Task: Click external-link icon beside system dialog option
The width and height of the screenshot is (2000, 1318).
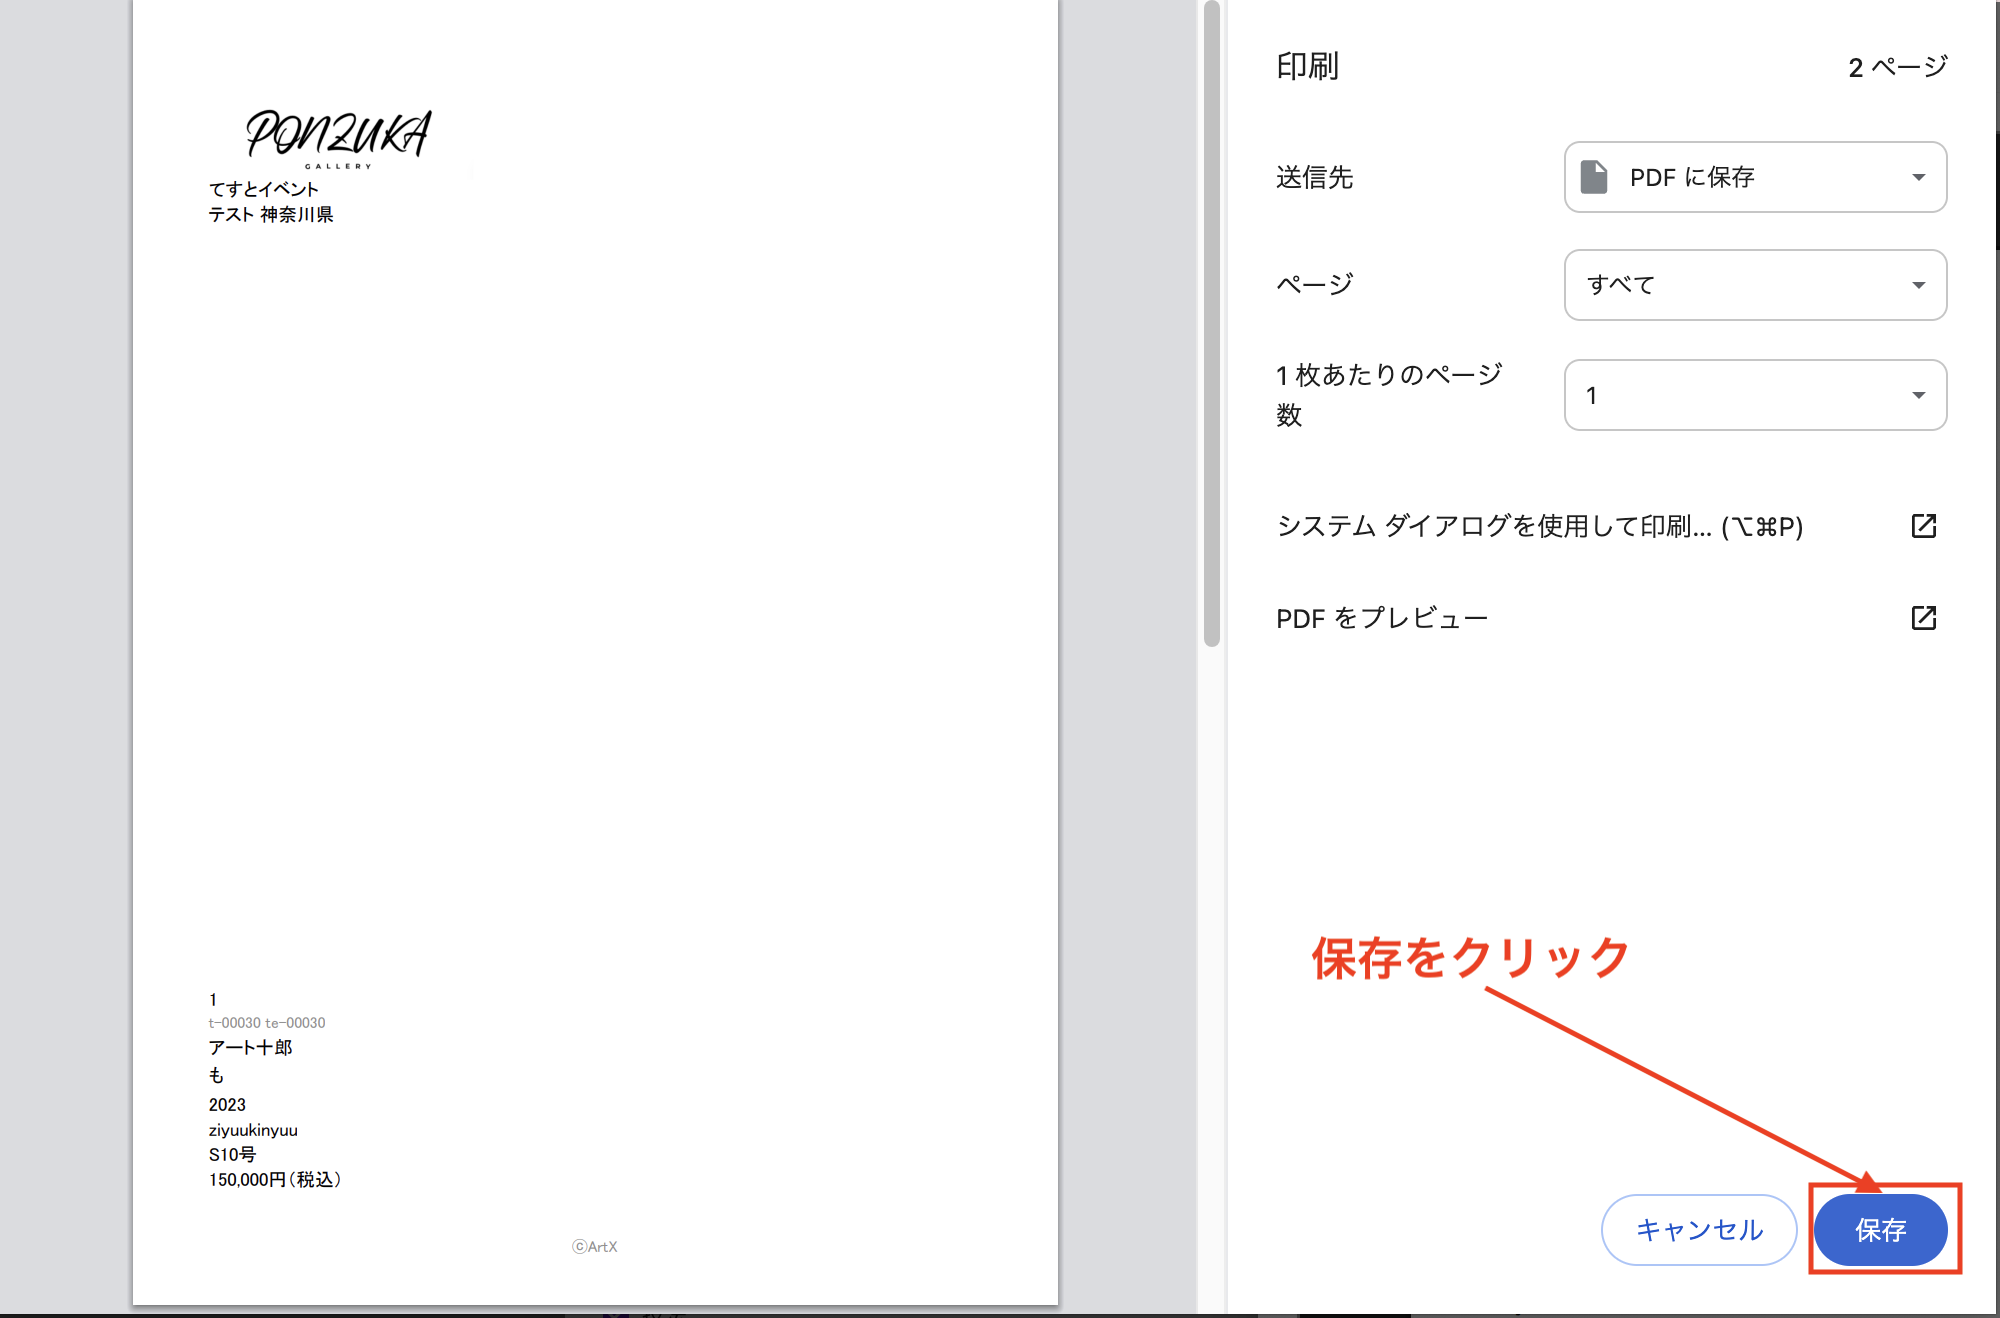Action: point(1923,526)
